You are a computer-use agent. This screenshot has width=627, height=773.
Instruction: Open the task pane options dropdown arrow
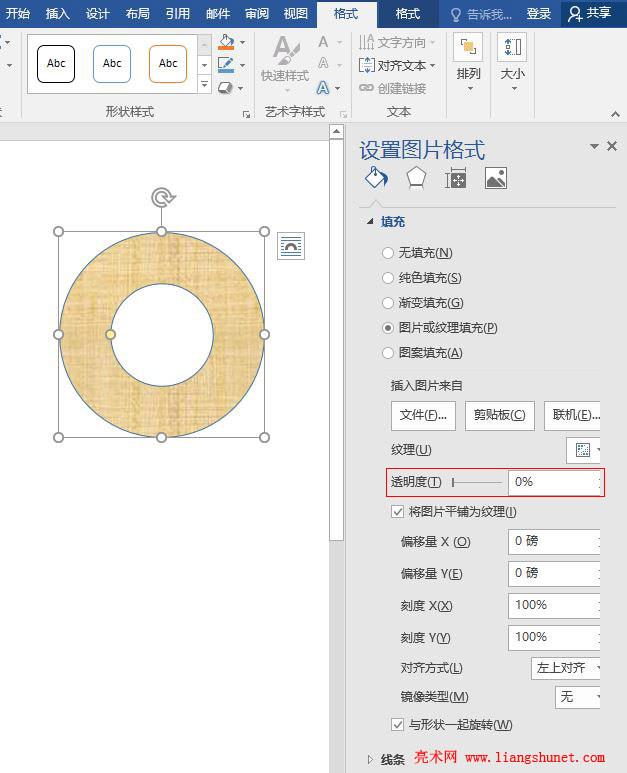[594, 146]
